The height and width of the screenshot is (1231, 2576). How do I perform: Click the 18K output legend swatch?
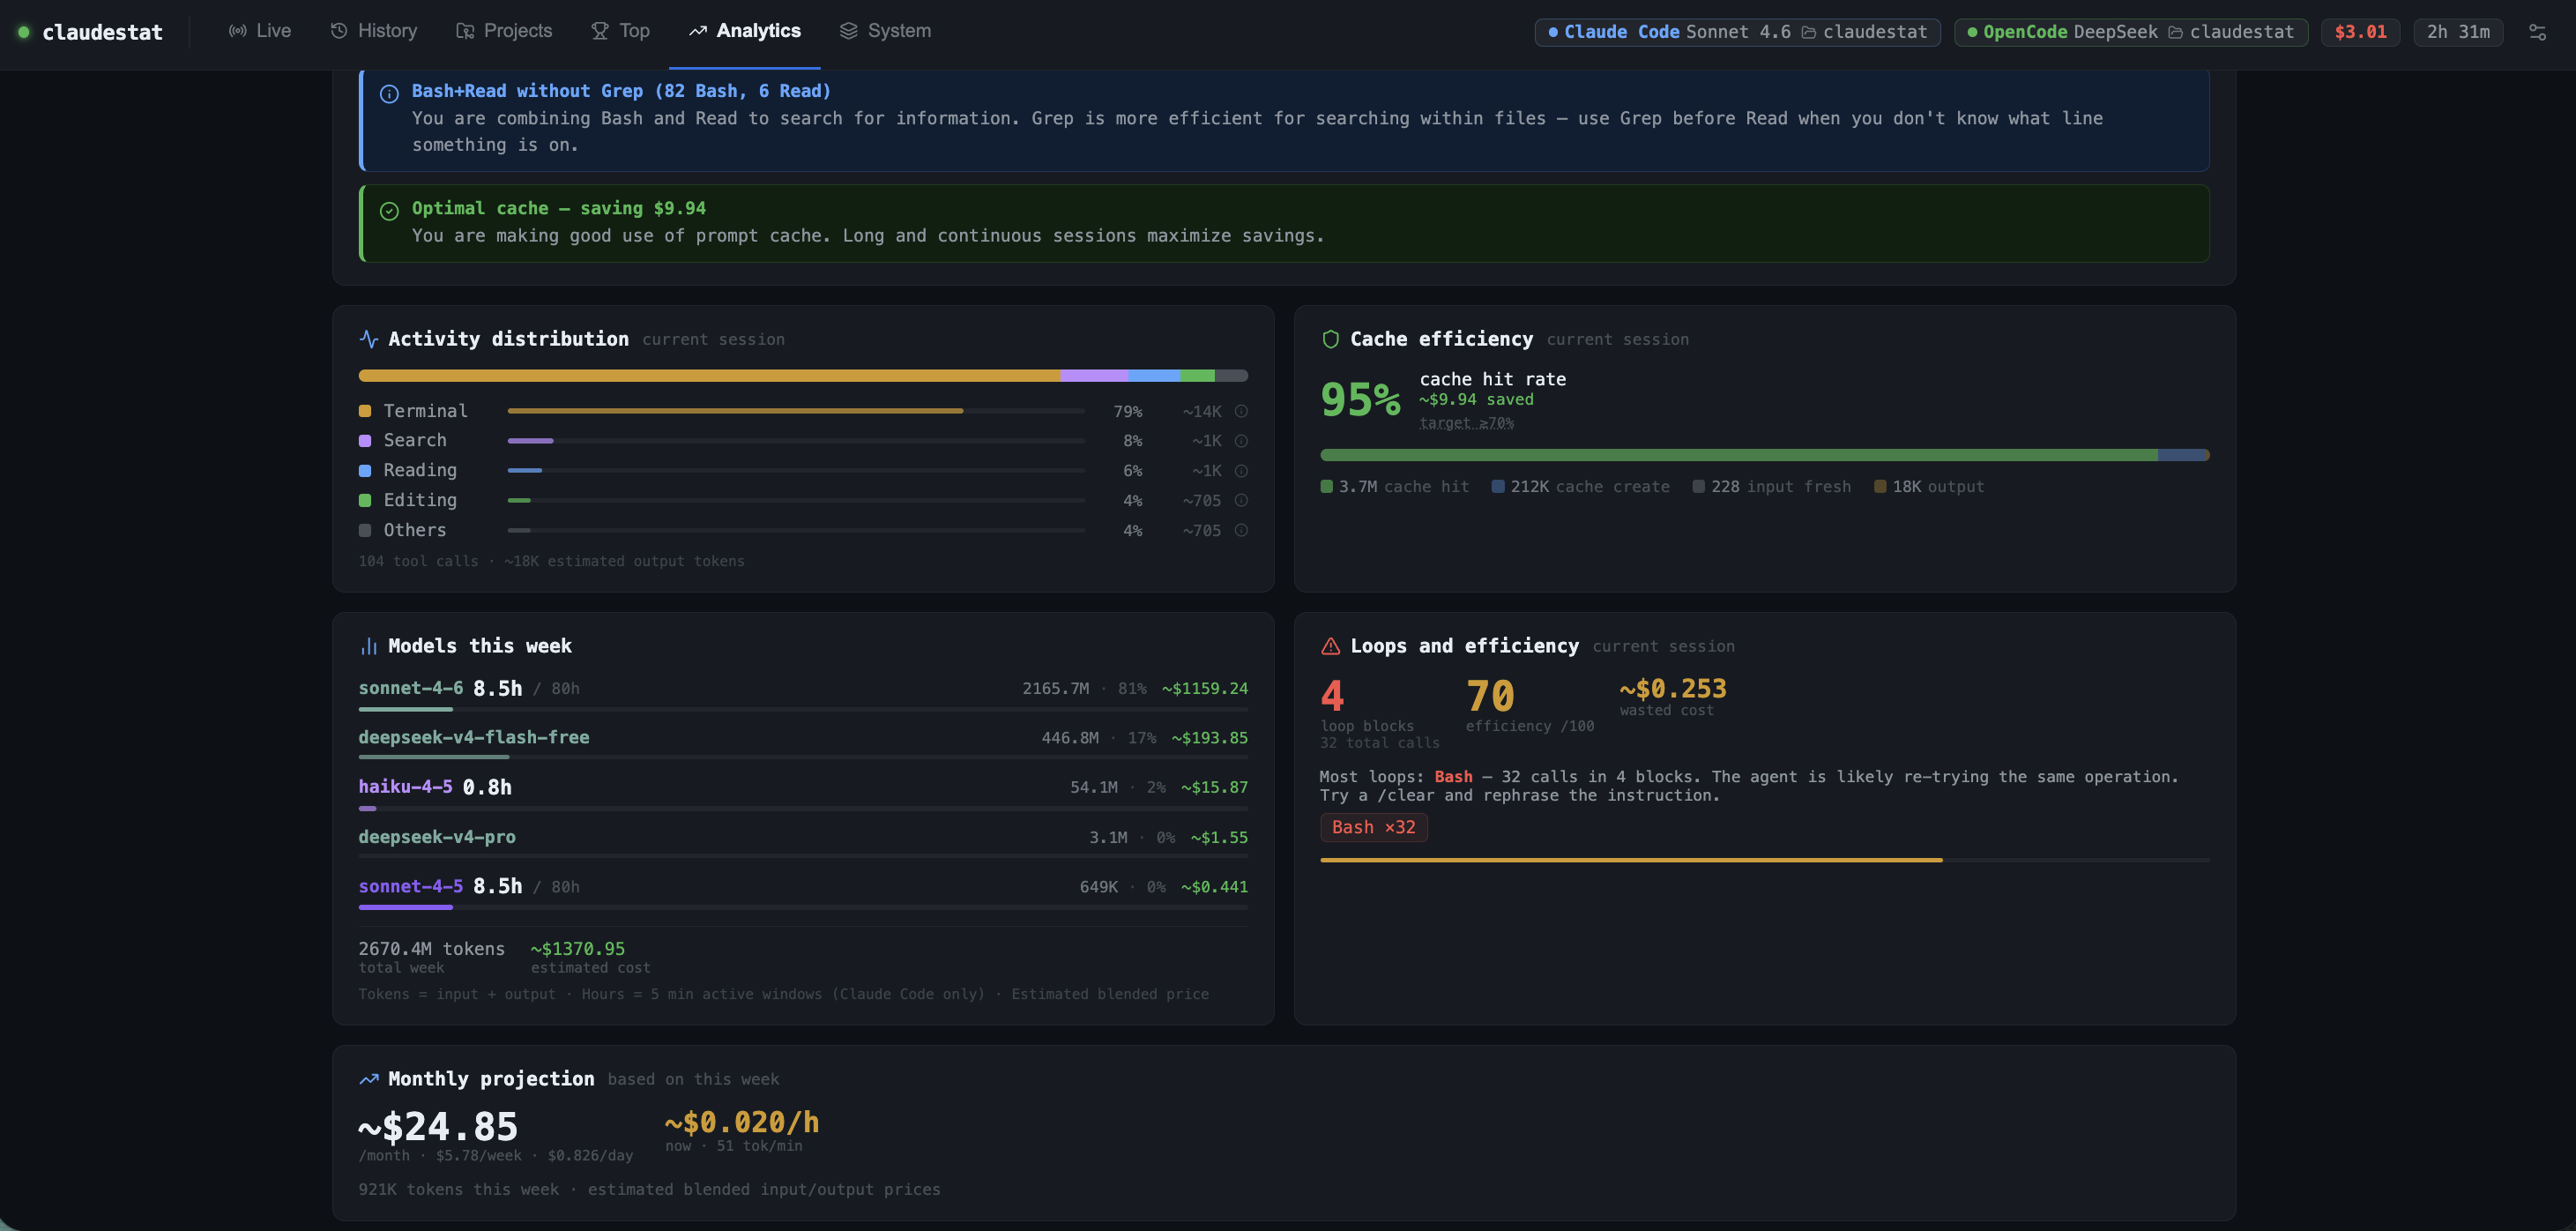1880,487
